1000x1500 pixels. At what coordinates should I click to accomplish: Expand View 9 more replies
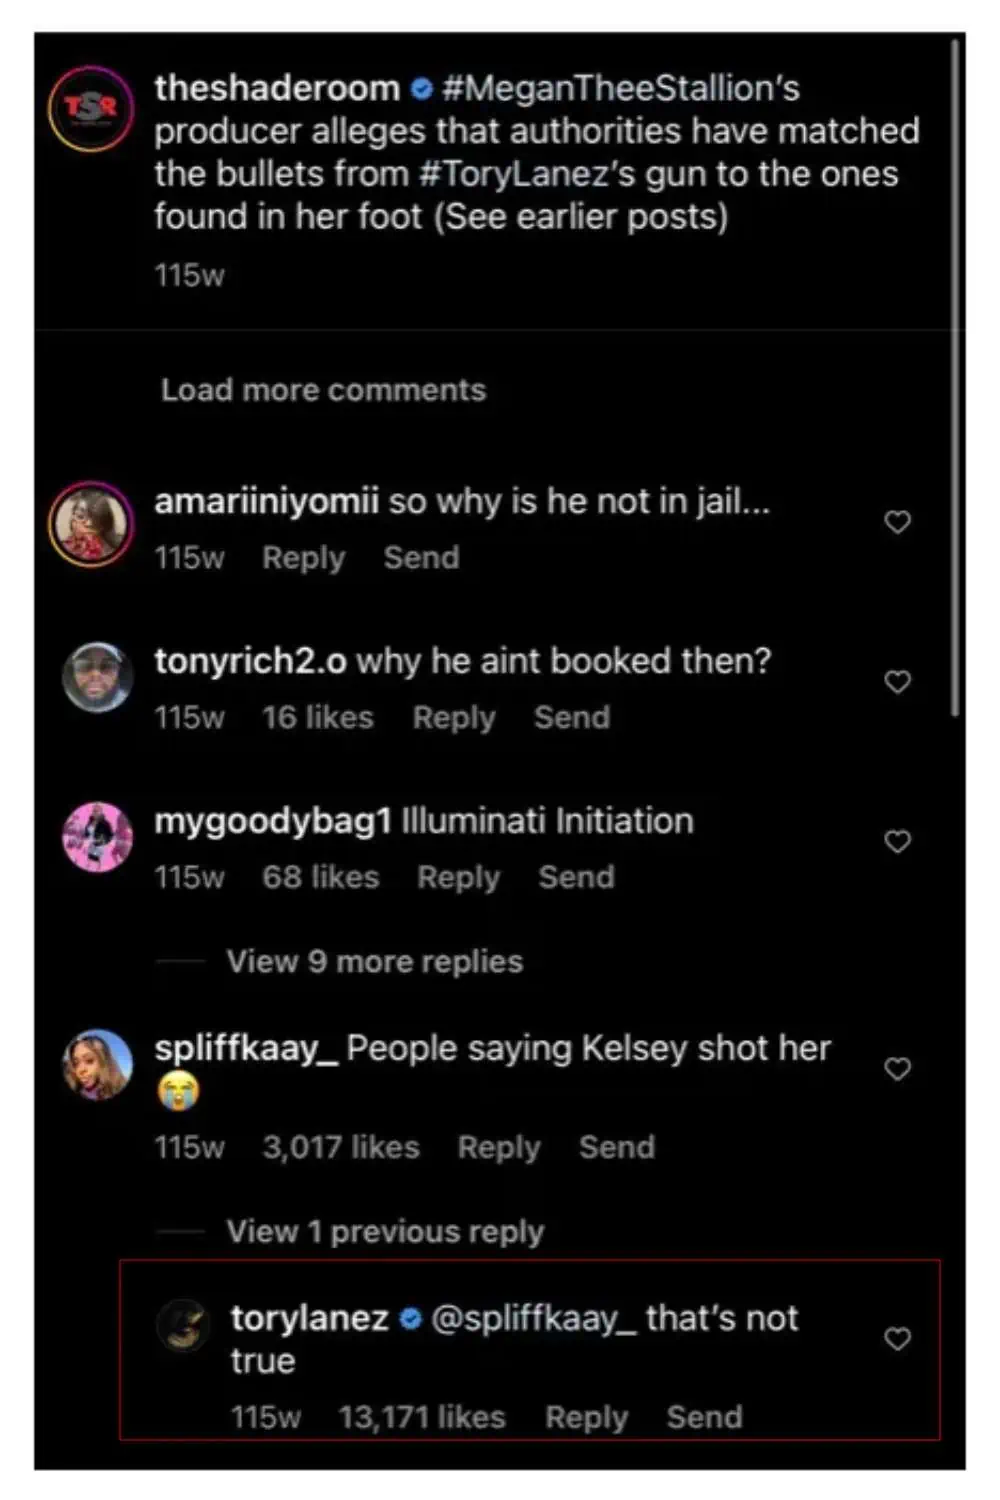pyautogui.click(x=374, y=962)
